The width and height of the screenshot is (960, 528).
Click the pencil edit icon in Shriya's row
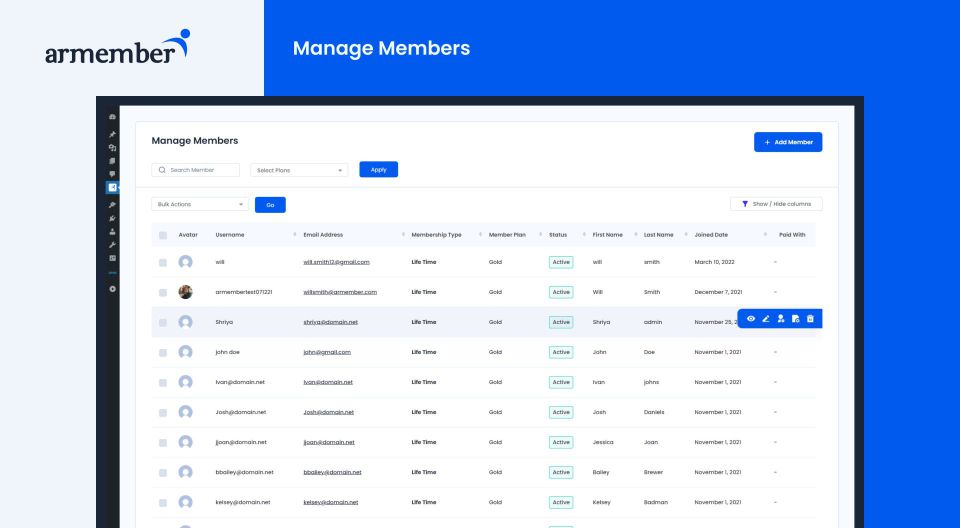pyautogui.click(x=766, y=319)
